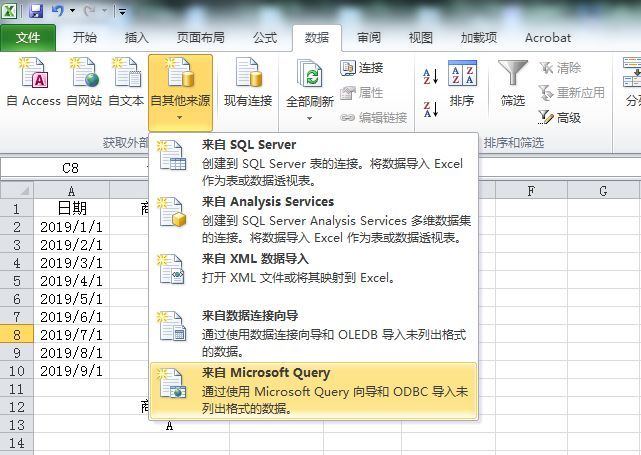Image resolution: width=641 pixels, height=455 pixels.
Task: Select row 1 header
Action: pos(17,208)
